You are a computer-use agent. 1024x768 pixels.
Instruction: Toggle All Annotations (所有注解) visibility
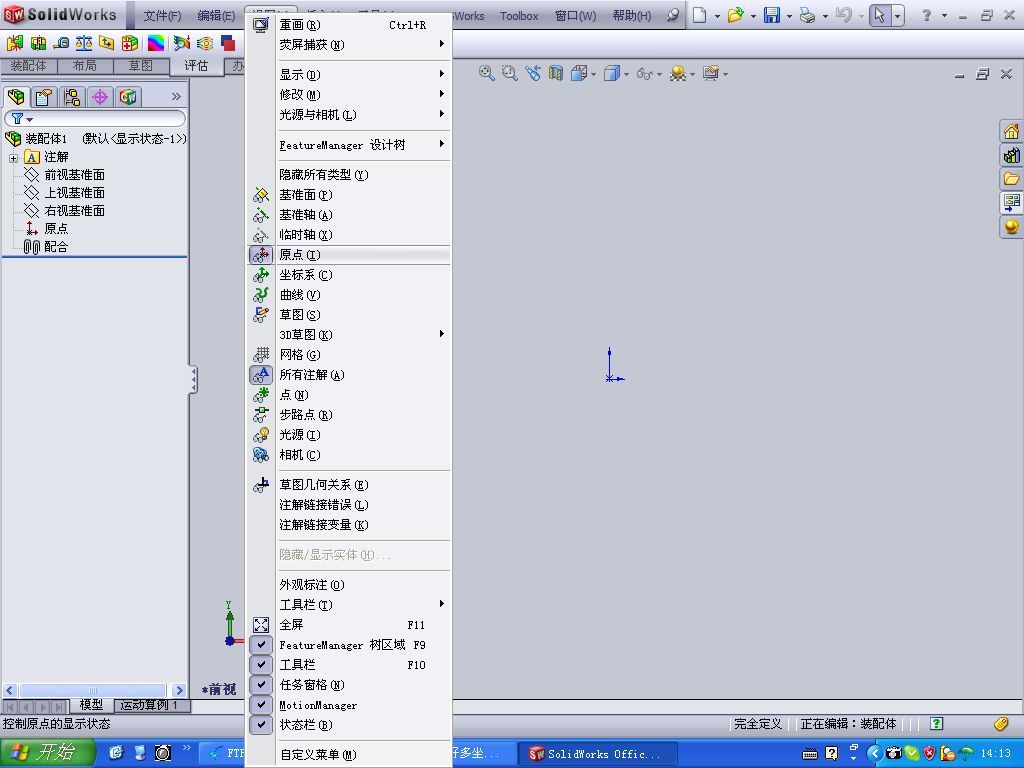click(350, 375)
